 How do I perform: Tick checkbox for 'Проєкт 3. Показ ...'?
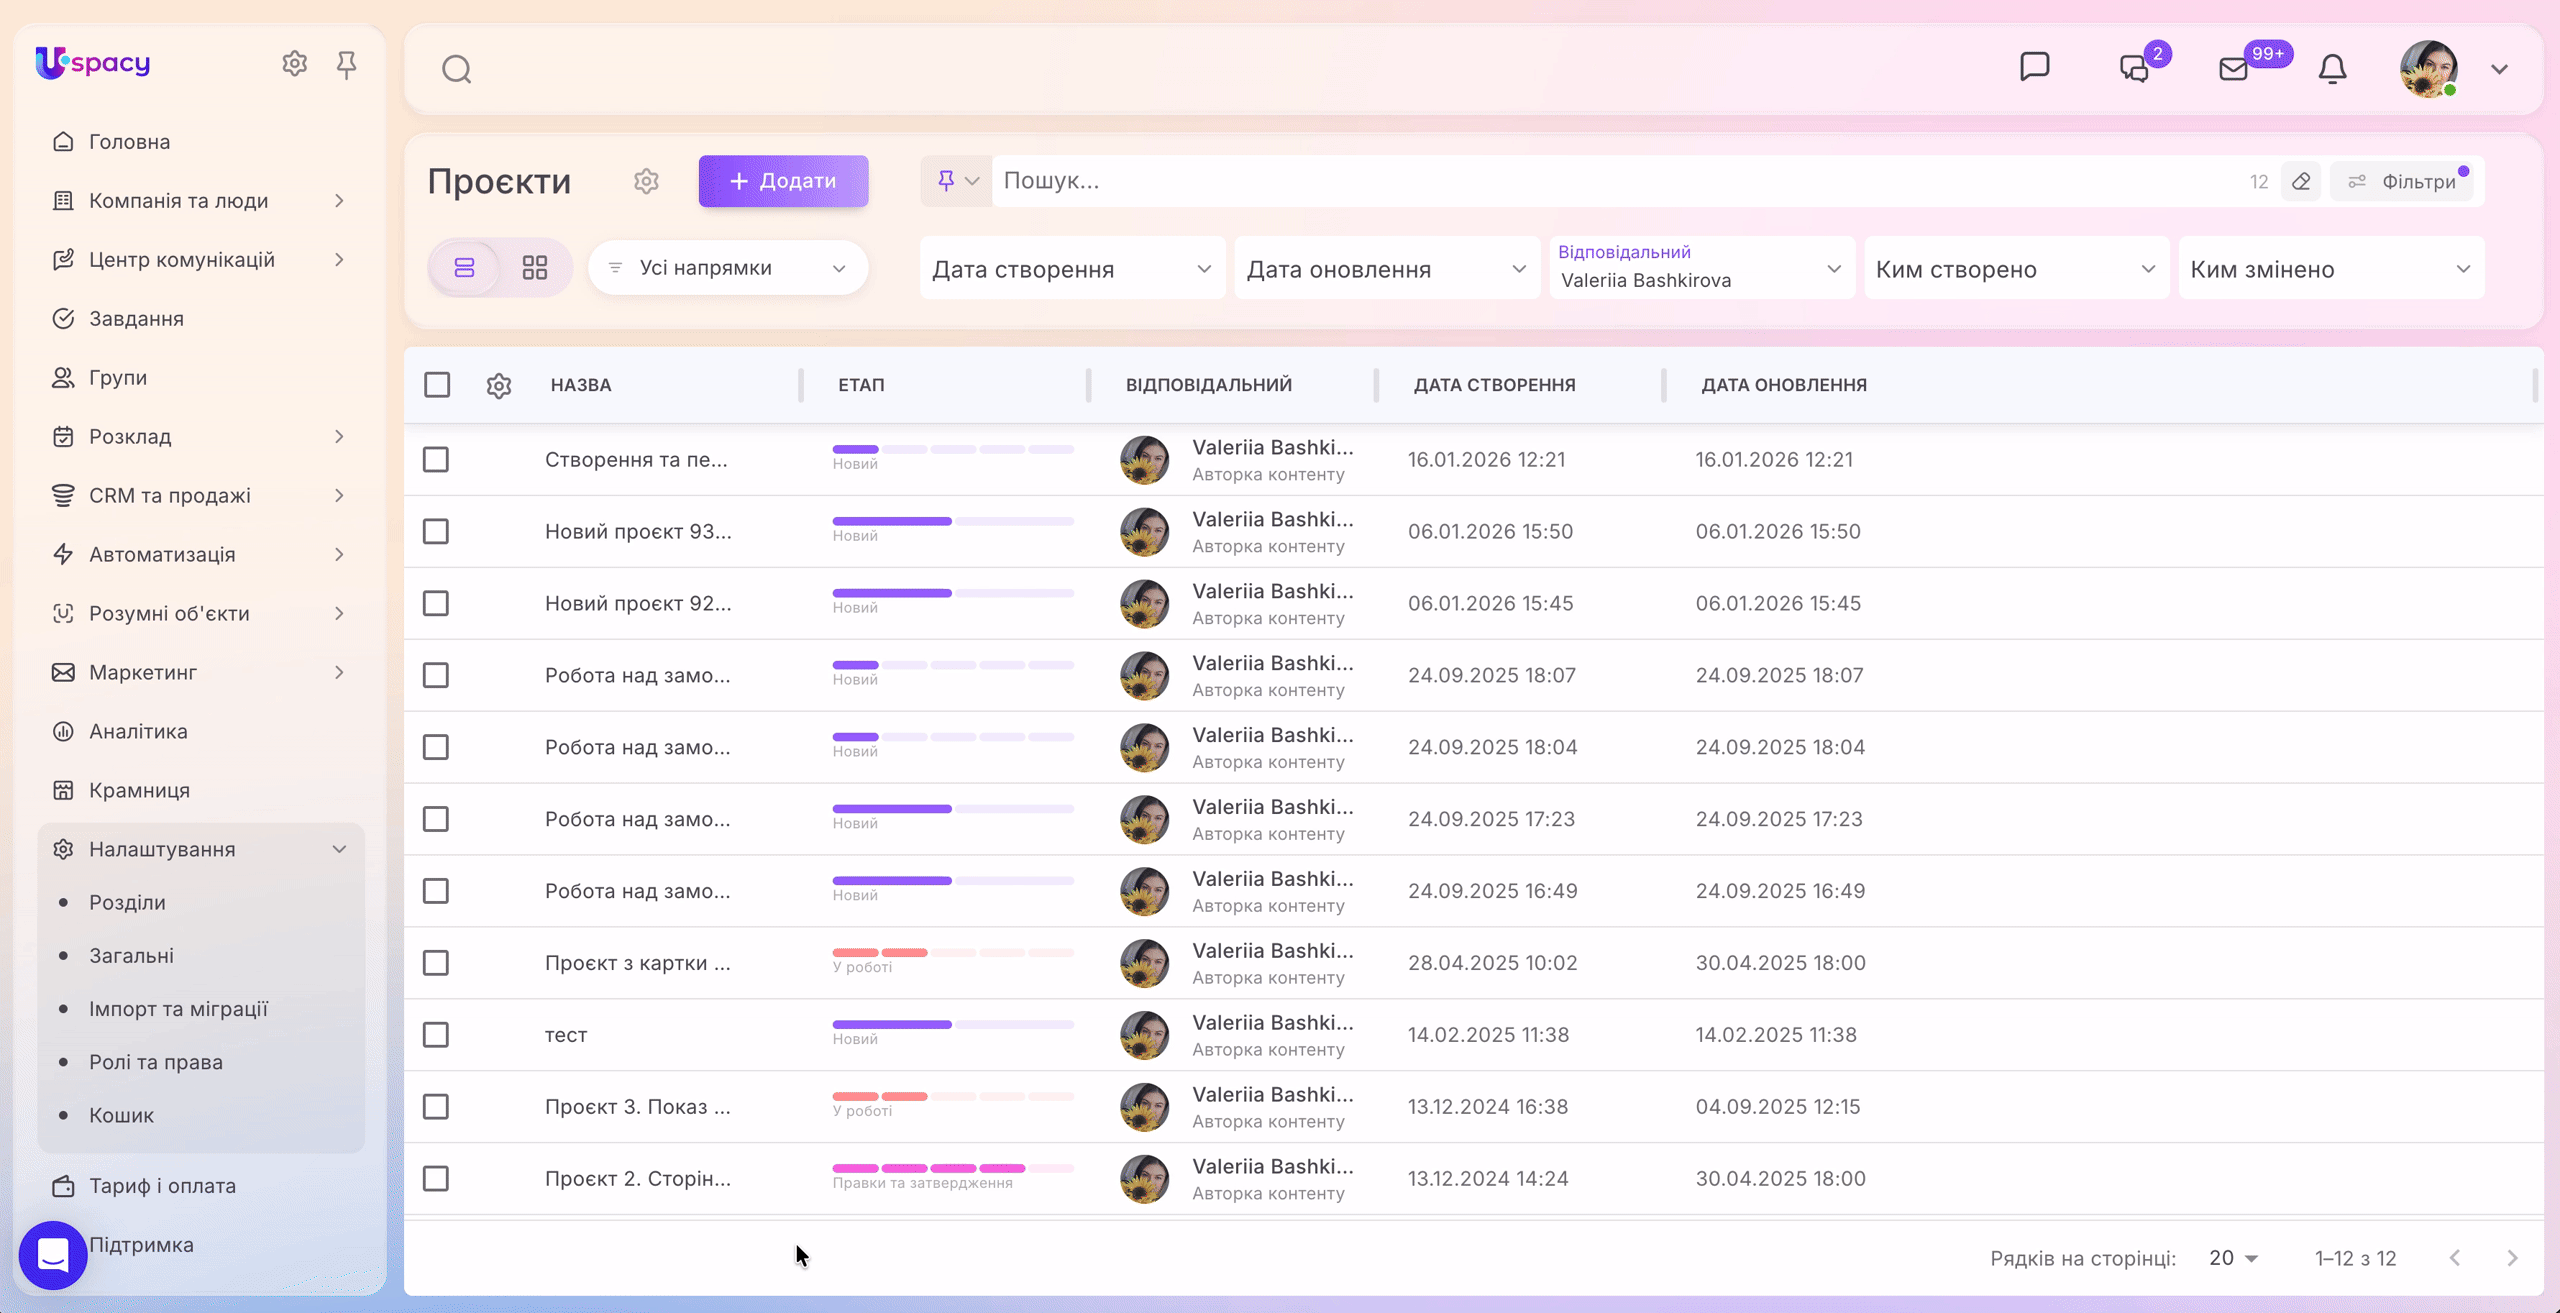point(436,1107)
